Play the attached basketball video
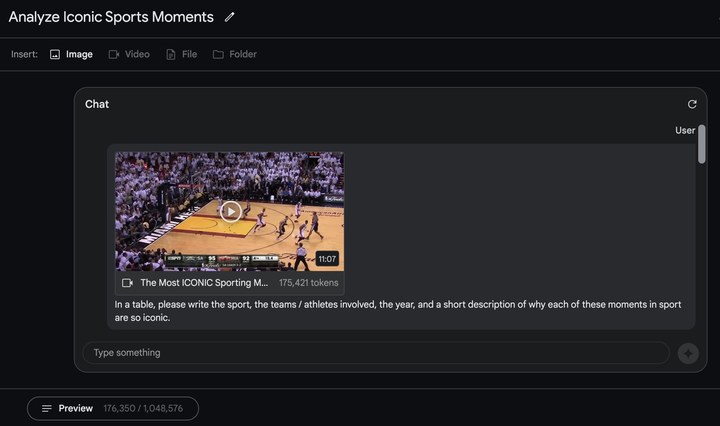 click(231, 212)
